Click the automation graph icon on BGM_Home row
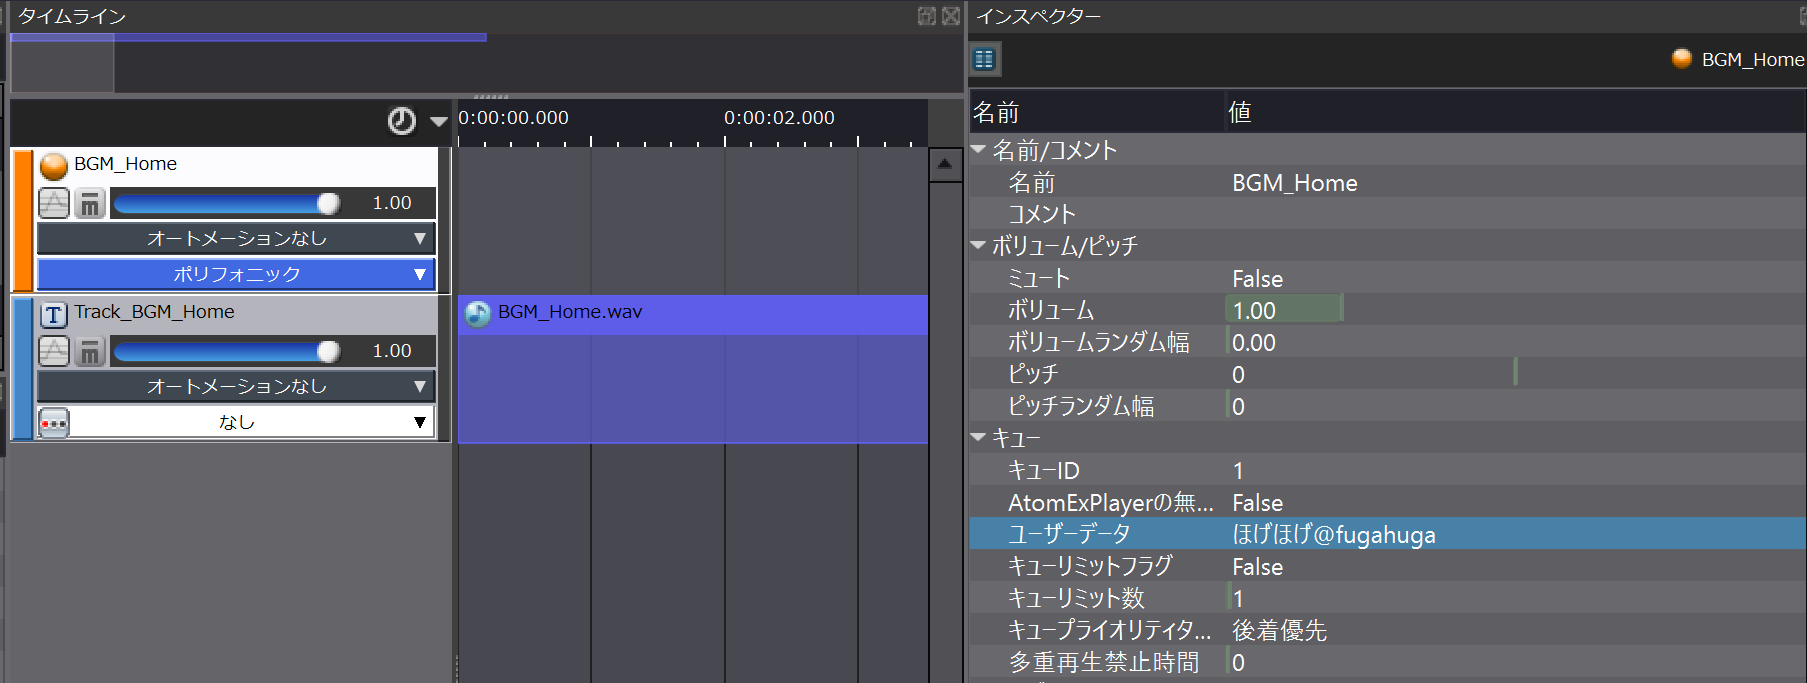This screenshot has width=1807, height=683. [54, 203]
